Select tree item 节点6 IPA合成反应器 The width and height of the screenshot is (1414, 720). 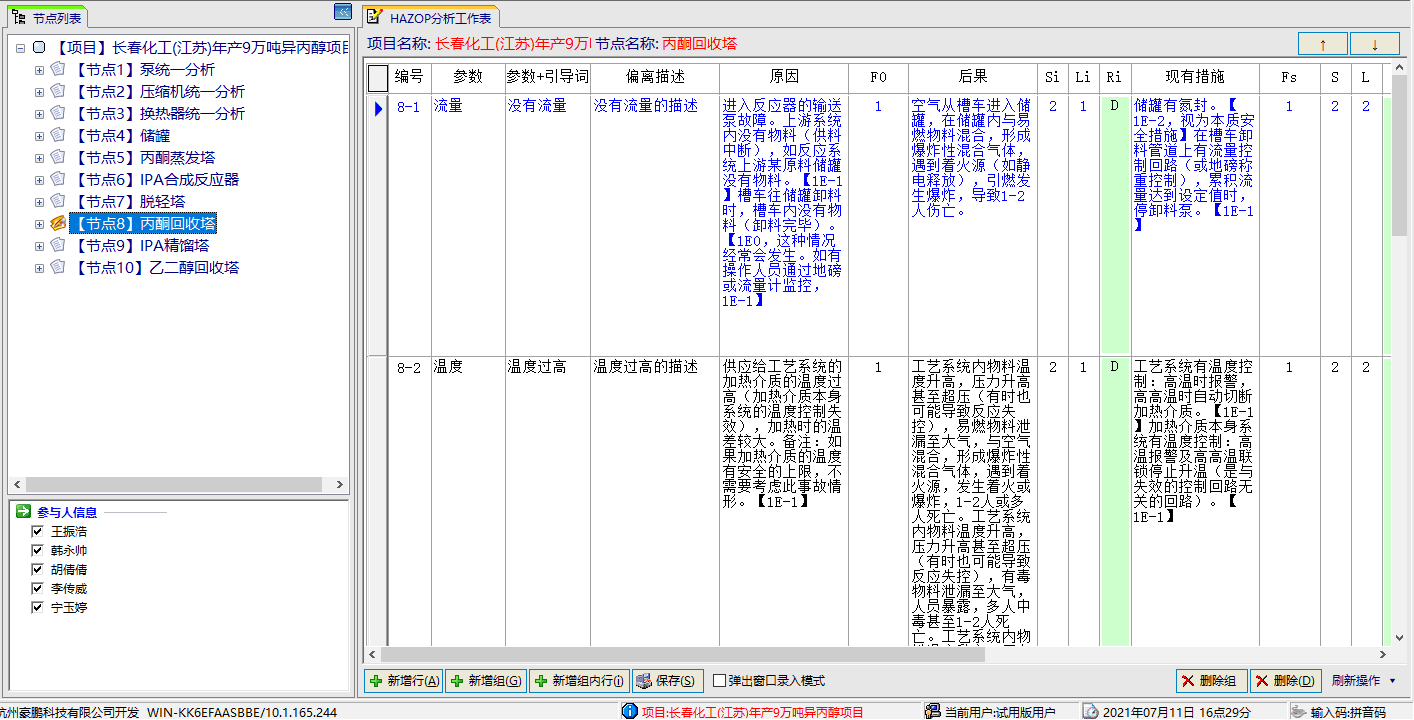[155, 180]
